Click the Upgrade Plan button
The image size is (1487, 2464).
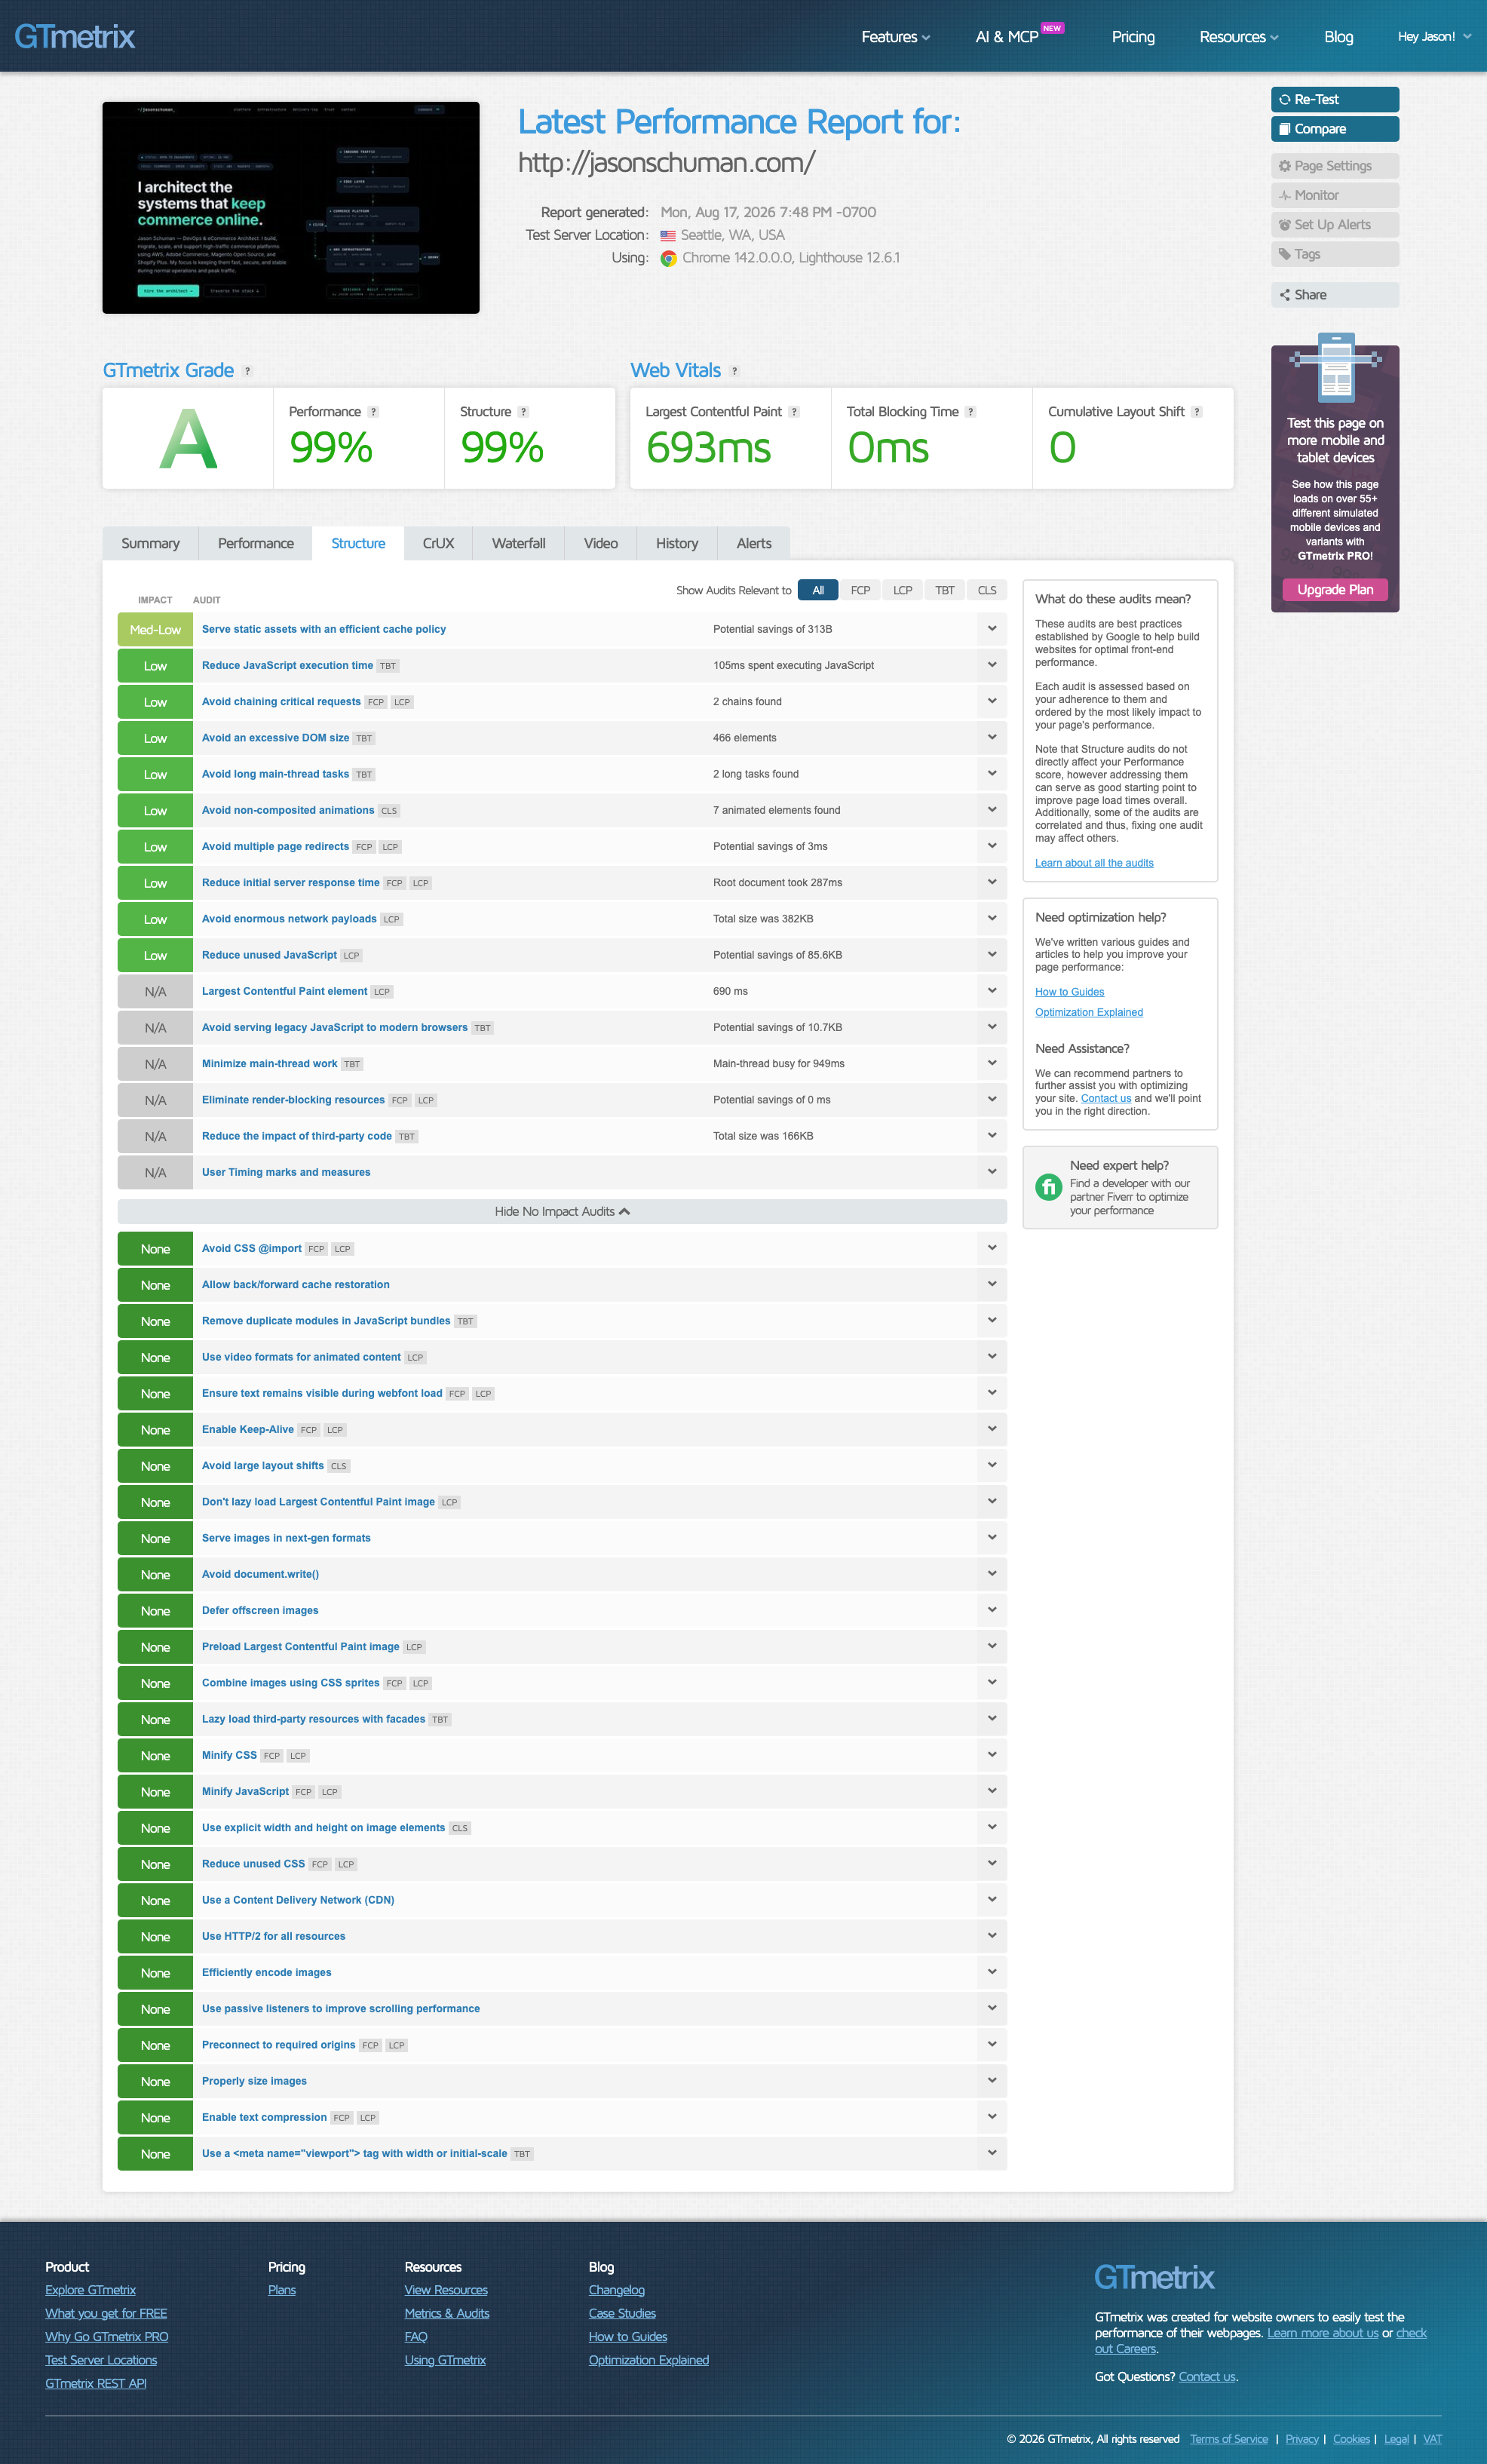point(1335,590)
